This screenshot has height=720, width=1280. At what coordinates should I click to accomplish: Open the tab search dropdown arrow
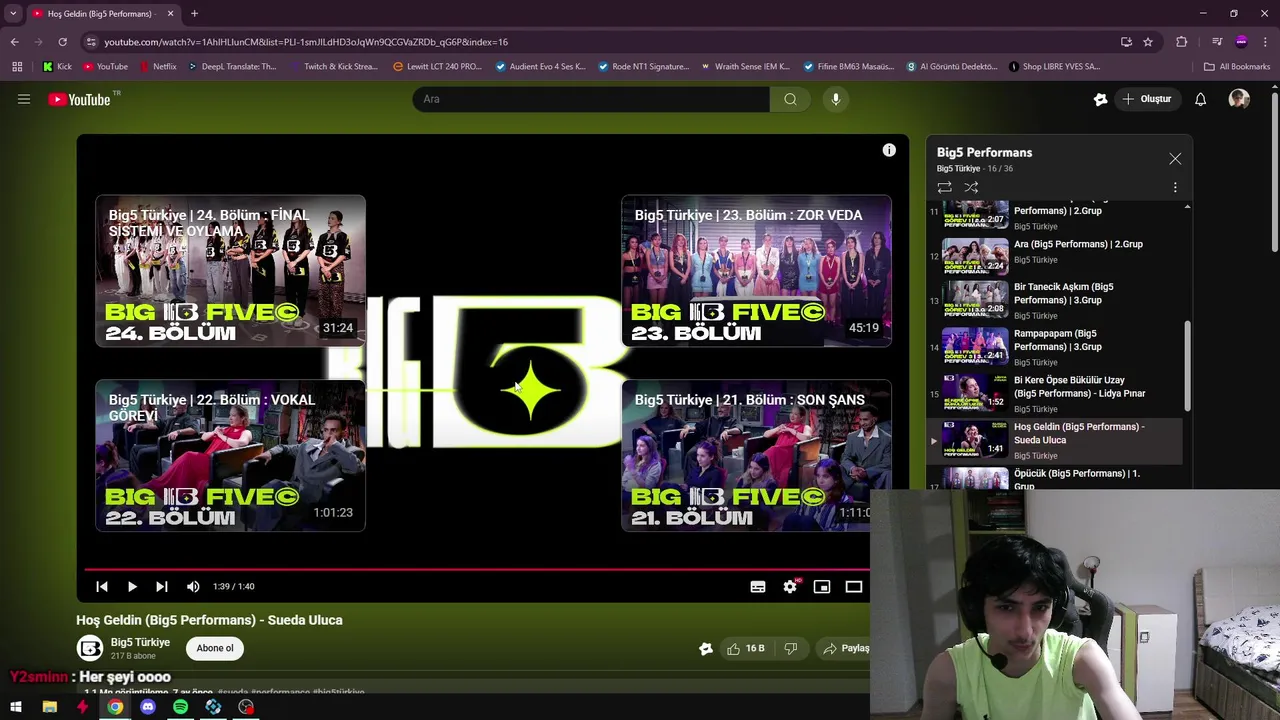(13, 13)
